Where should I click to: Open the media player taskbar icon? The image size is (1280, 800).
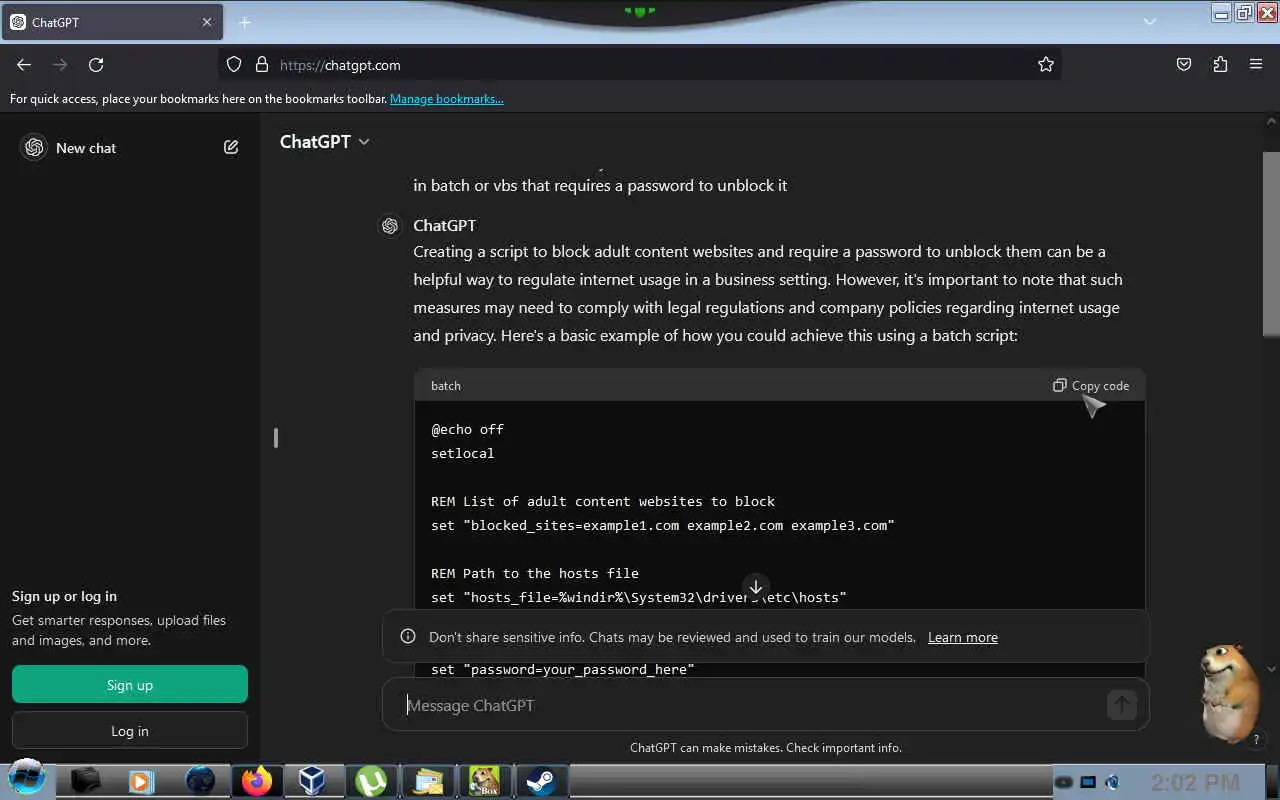coord(142,781)
